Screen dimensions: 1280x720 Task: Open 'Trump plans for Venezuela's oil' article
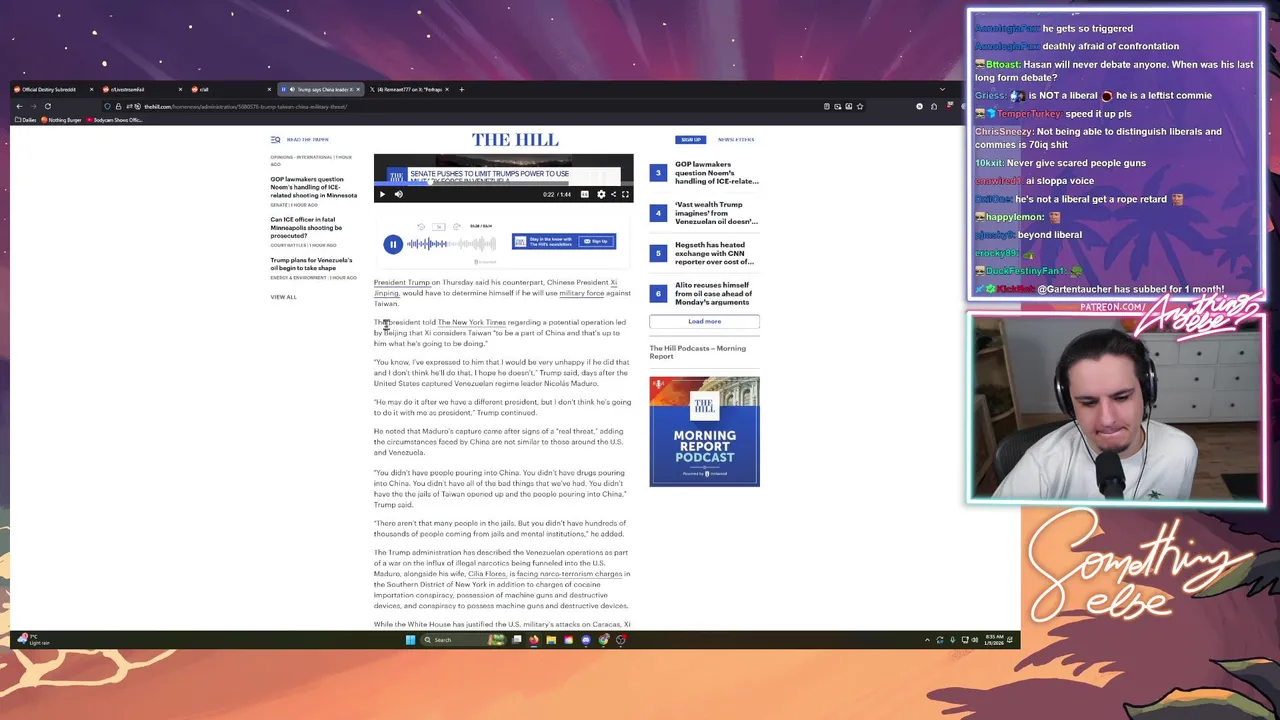tap(311, 264)
